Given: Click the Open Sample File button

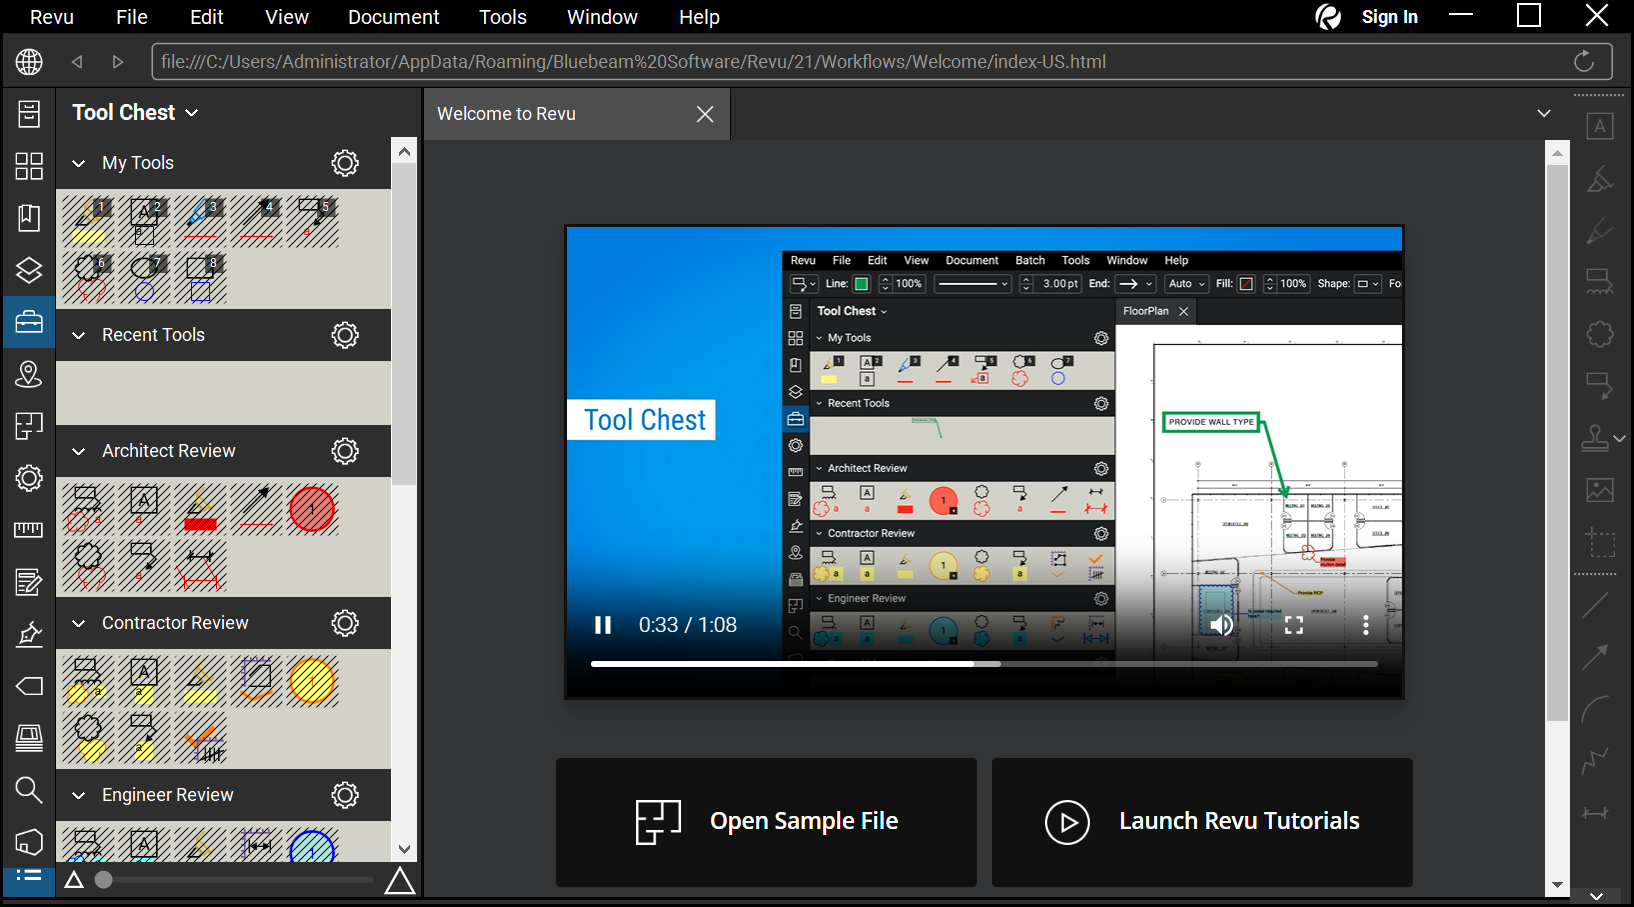Looking at the screenshot, I should tap(766, 822).
